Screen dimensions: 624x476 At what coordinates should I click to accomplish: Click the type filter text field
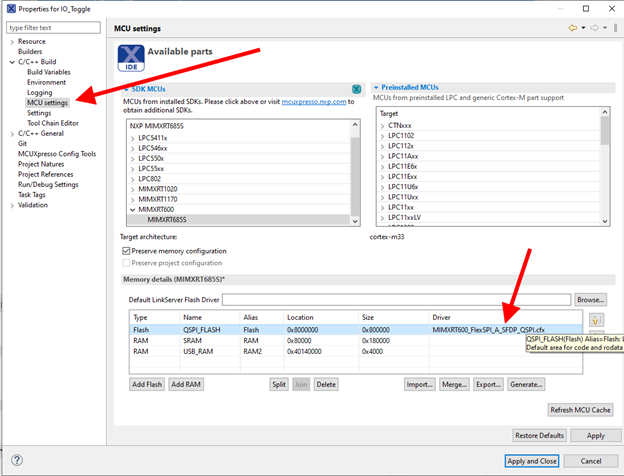pyautogui.click(x=53, y=27)
